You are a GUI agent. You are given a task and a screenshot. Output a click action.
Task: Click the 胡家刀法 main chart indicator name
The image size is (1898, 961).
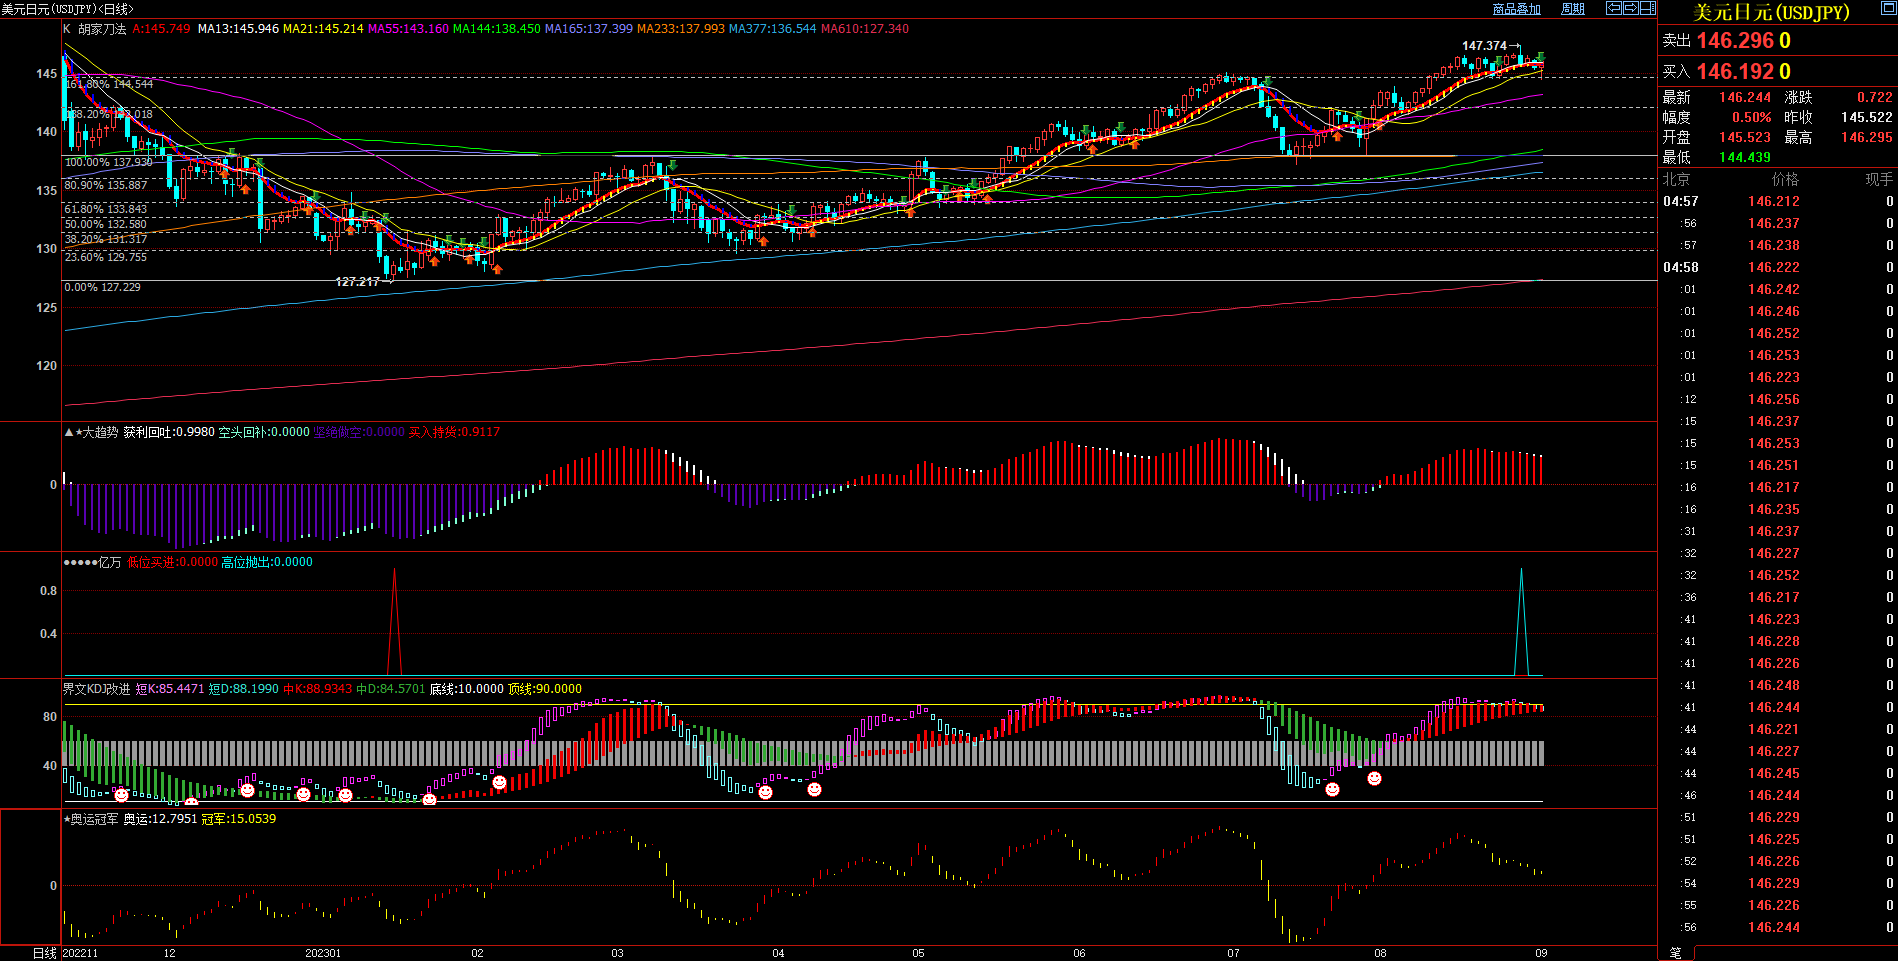[102, 29]
